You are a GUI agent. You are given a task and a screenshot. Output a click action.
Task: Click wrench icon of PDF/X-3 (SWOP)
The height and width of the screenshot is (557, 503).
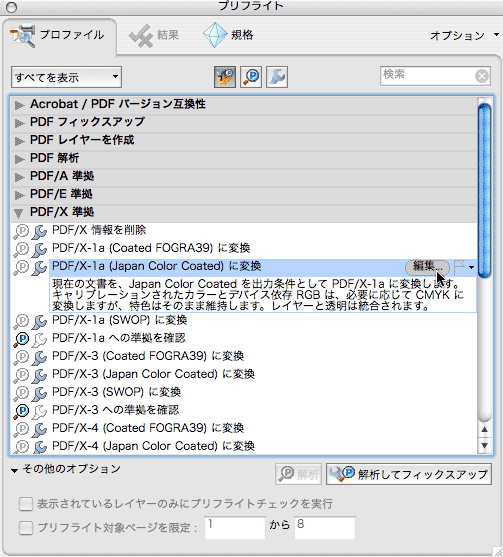pyautogui.click(x=39, y=394)
